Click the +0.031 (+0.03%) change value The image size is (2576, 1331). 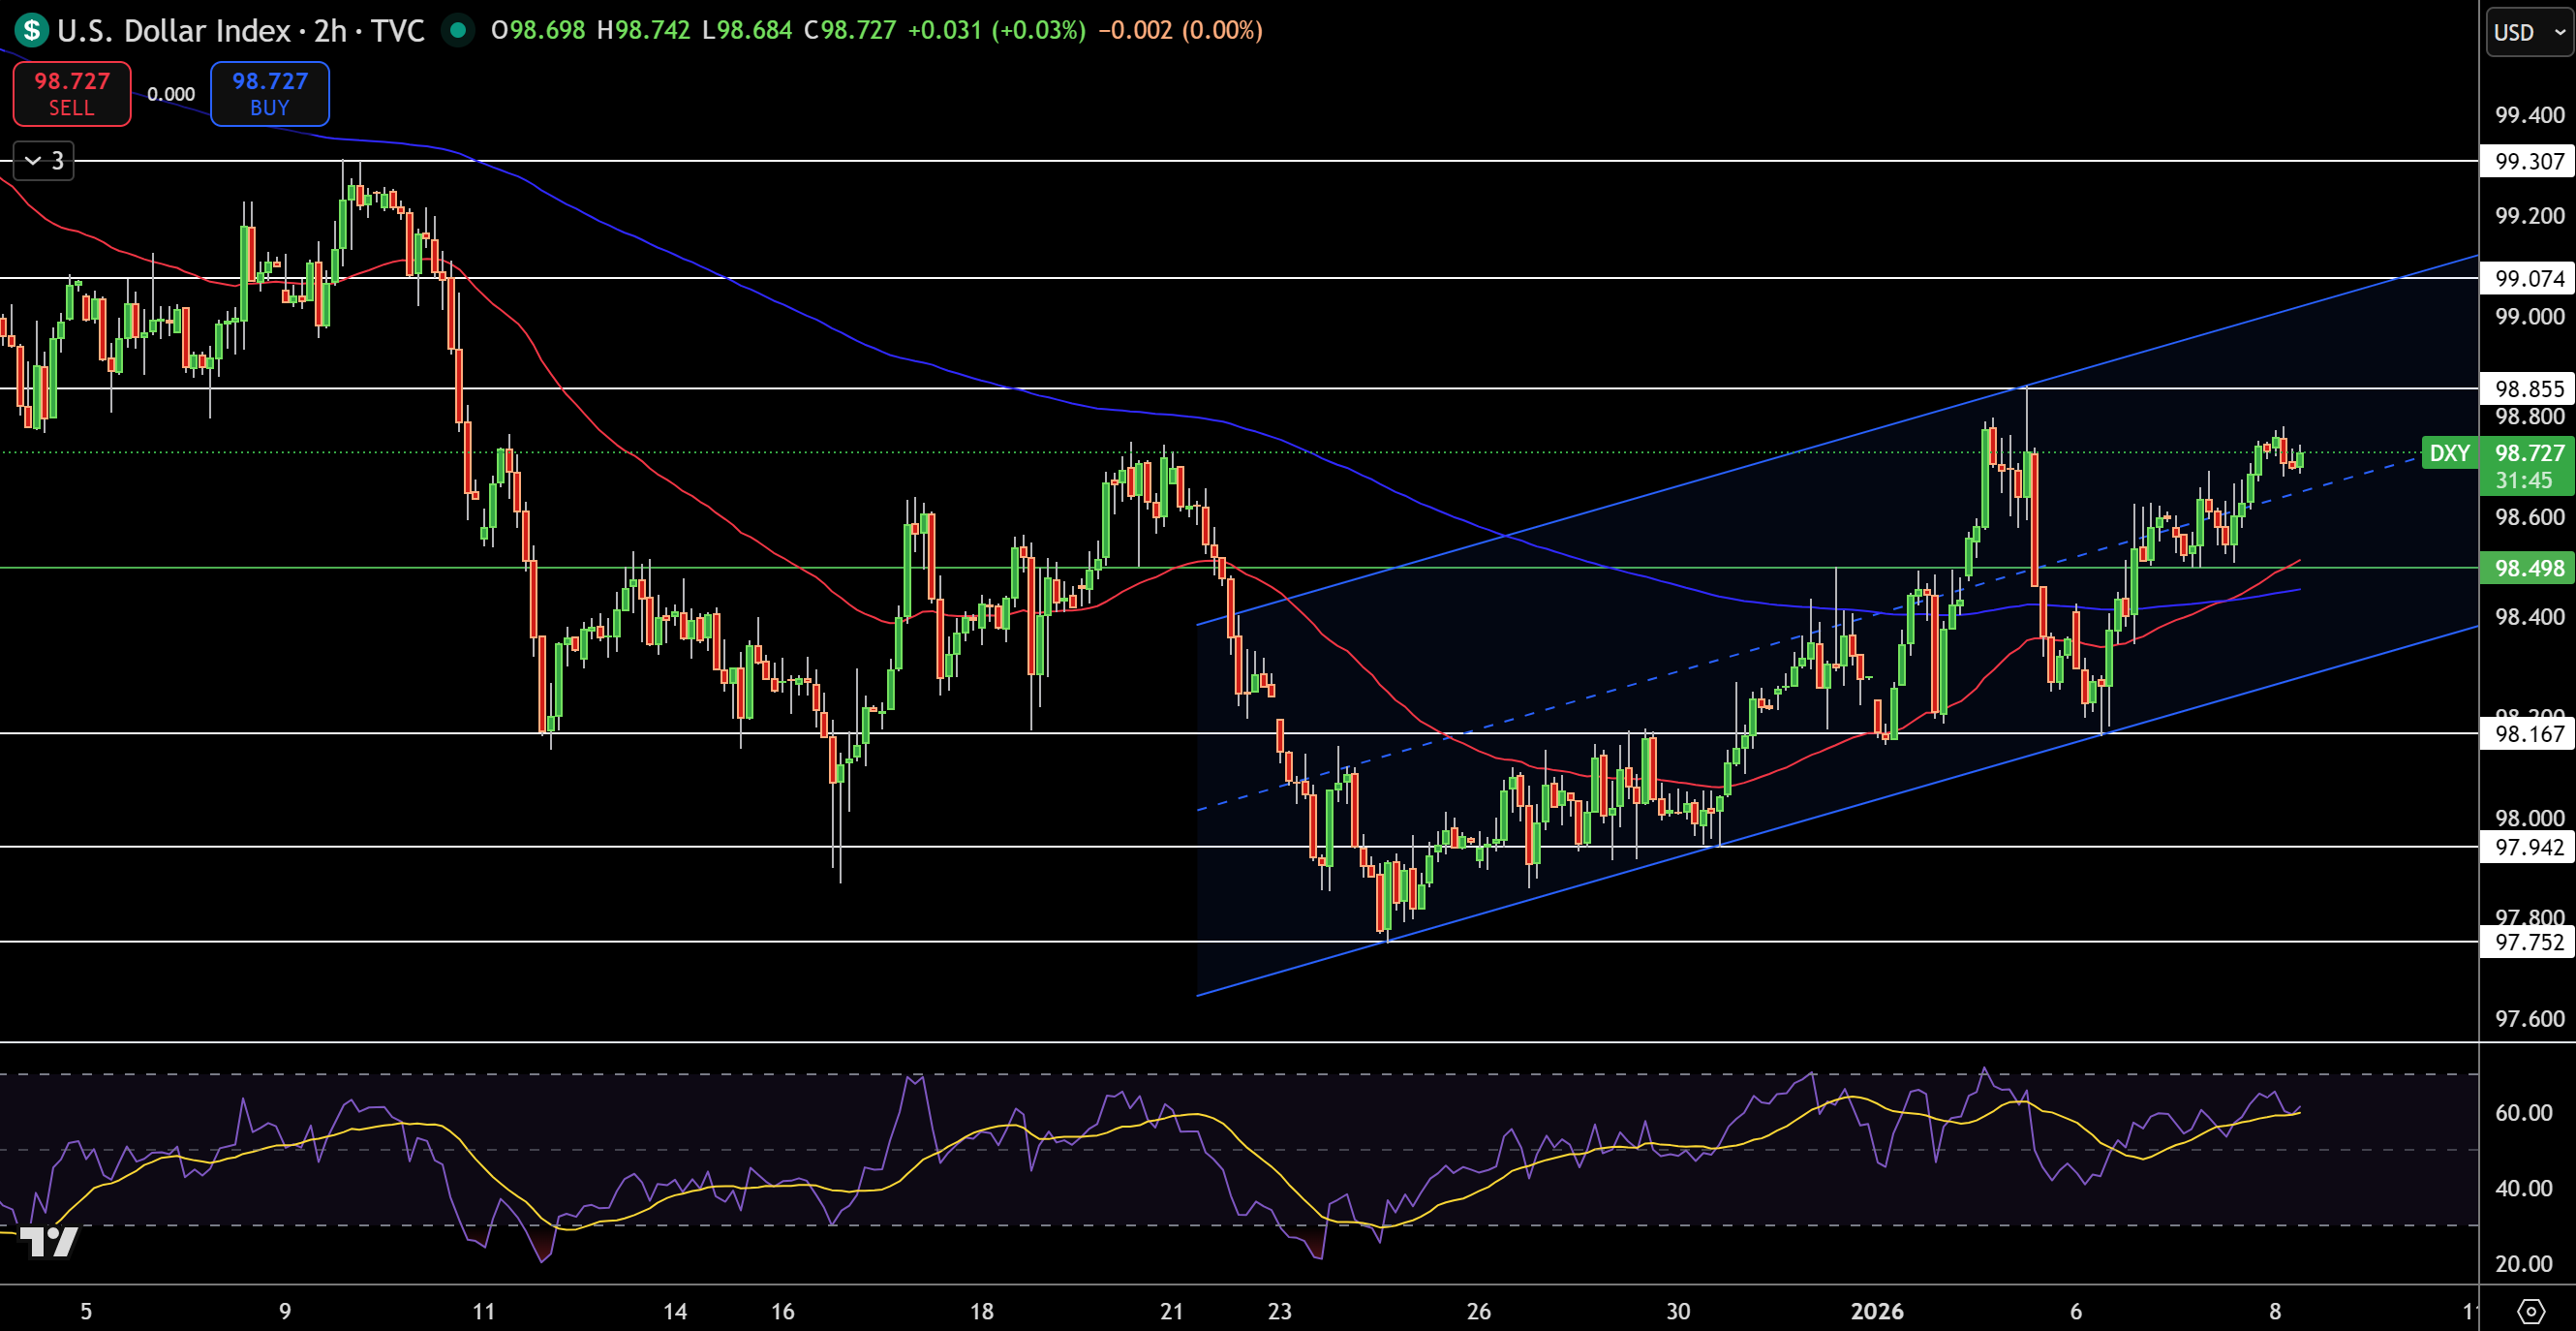click(x=996, y=30)
